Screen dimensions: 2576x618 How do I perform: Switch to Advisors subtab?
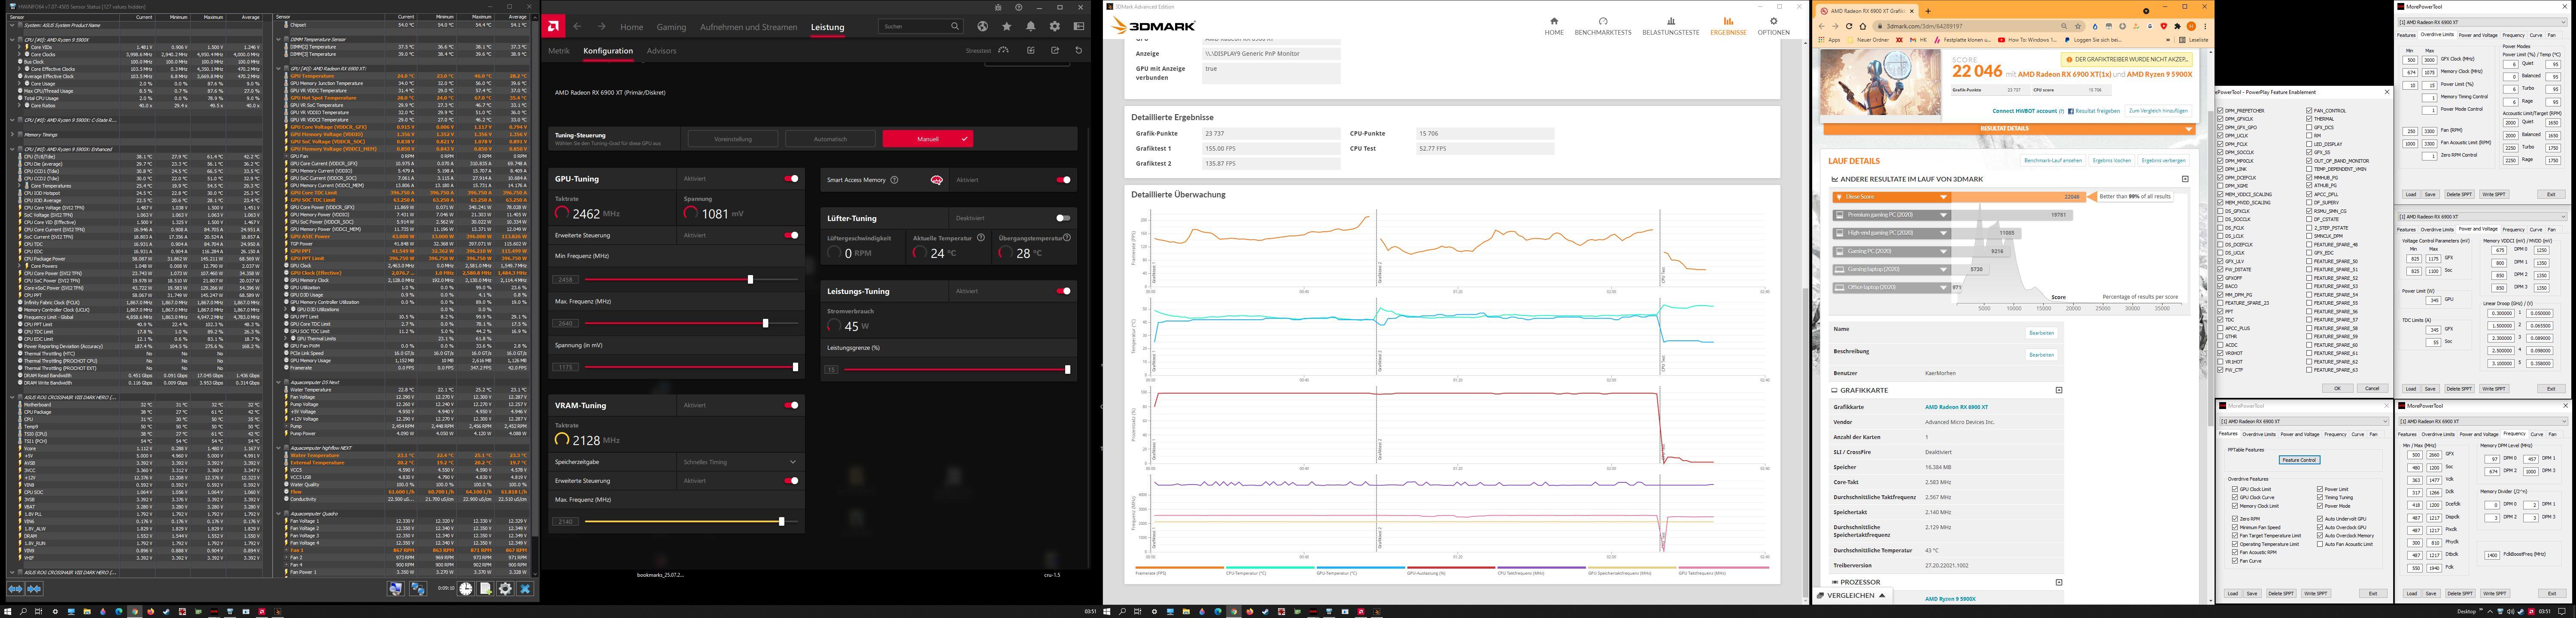[661, 51]
